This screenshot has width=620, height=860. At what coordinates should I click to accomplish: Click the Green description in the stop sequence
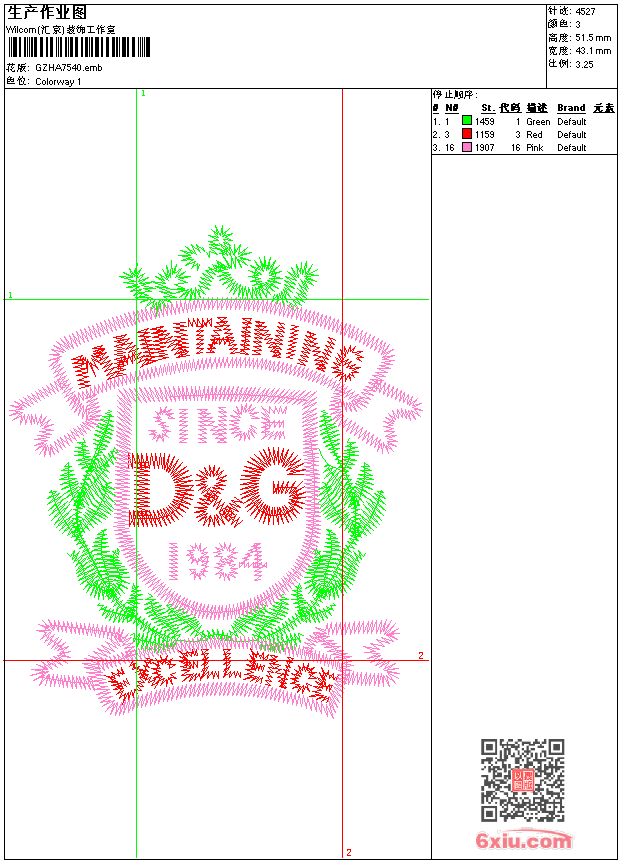click(538, 121)
